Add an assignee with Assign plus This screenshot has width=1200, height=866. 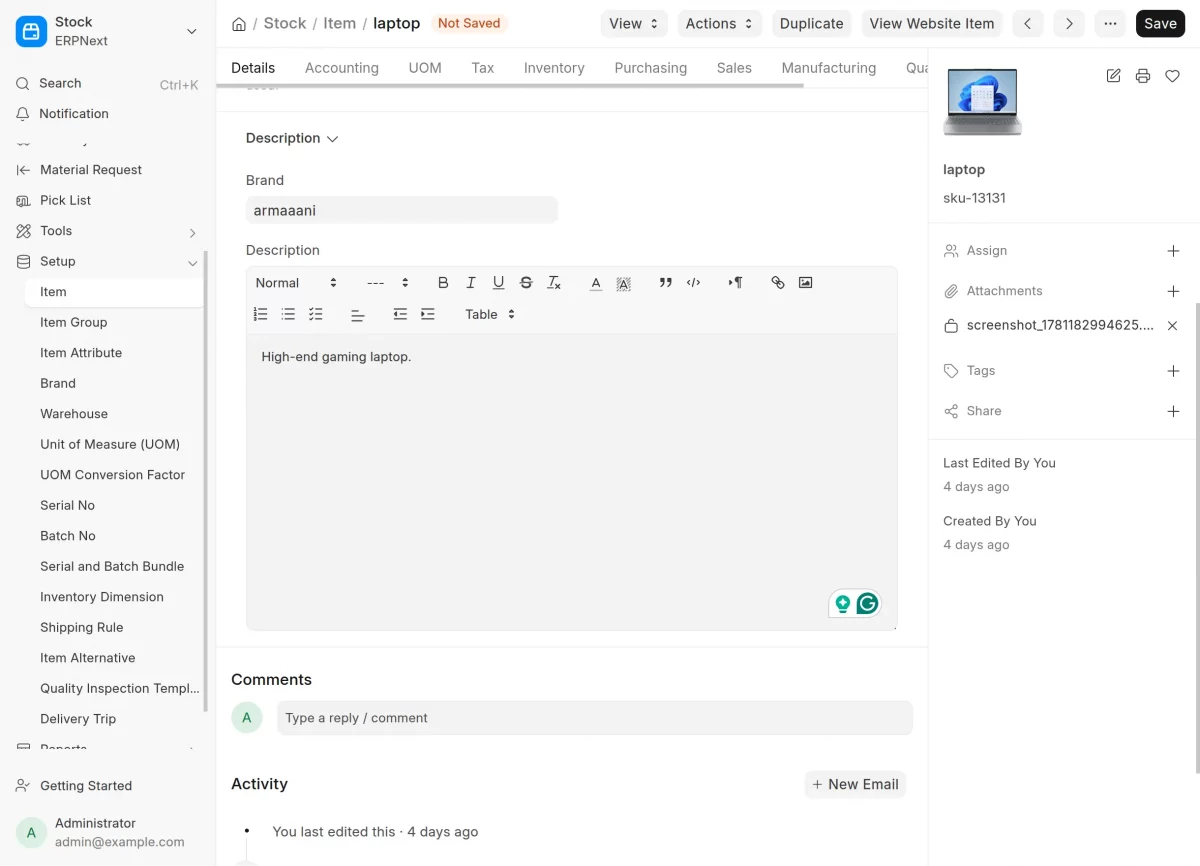point(1174,251)
